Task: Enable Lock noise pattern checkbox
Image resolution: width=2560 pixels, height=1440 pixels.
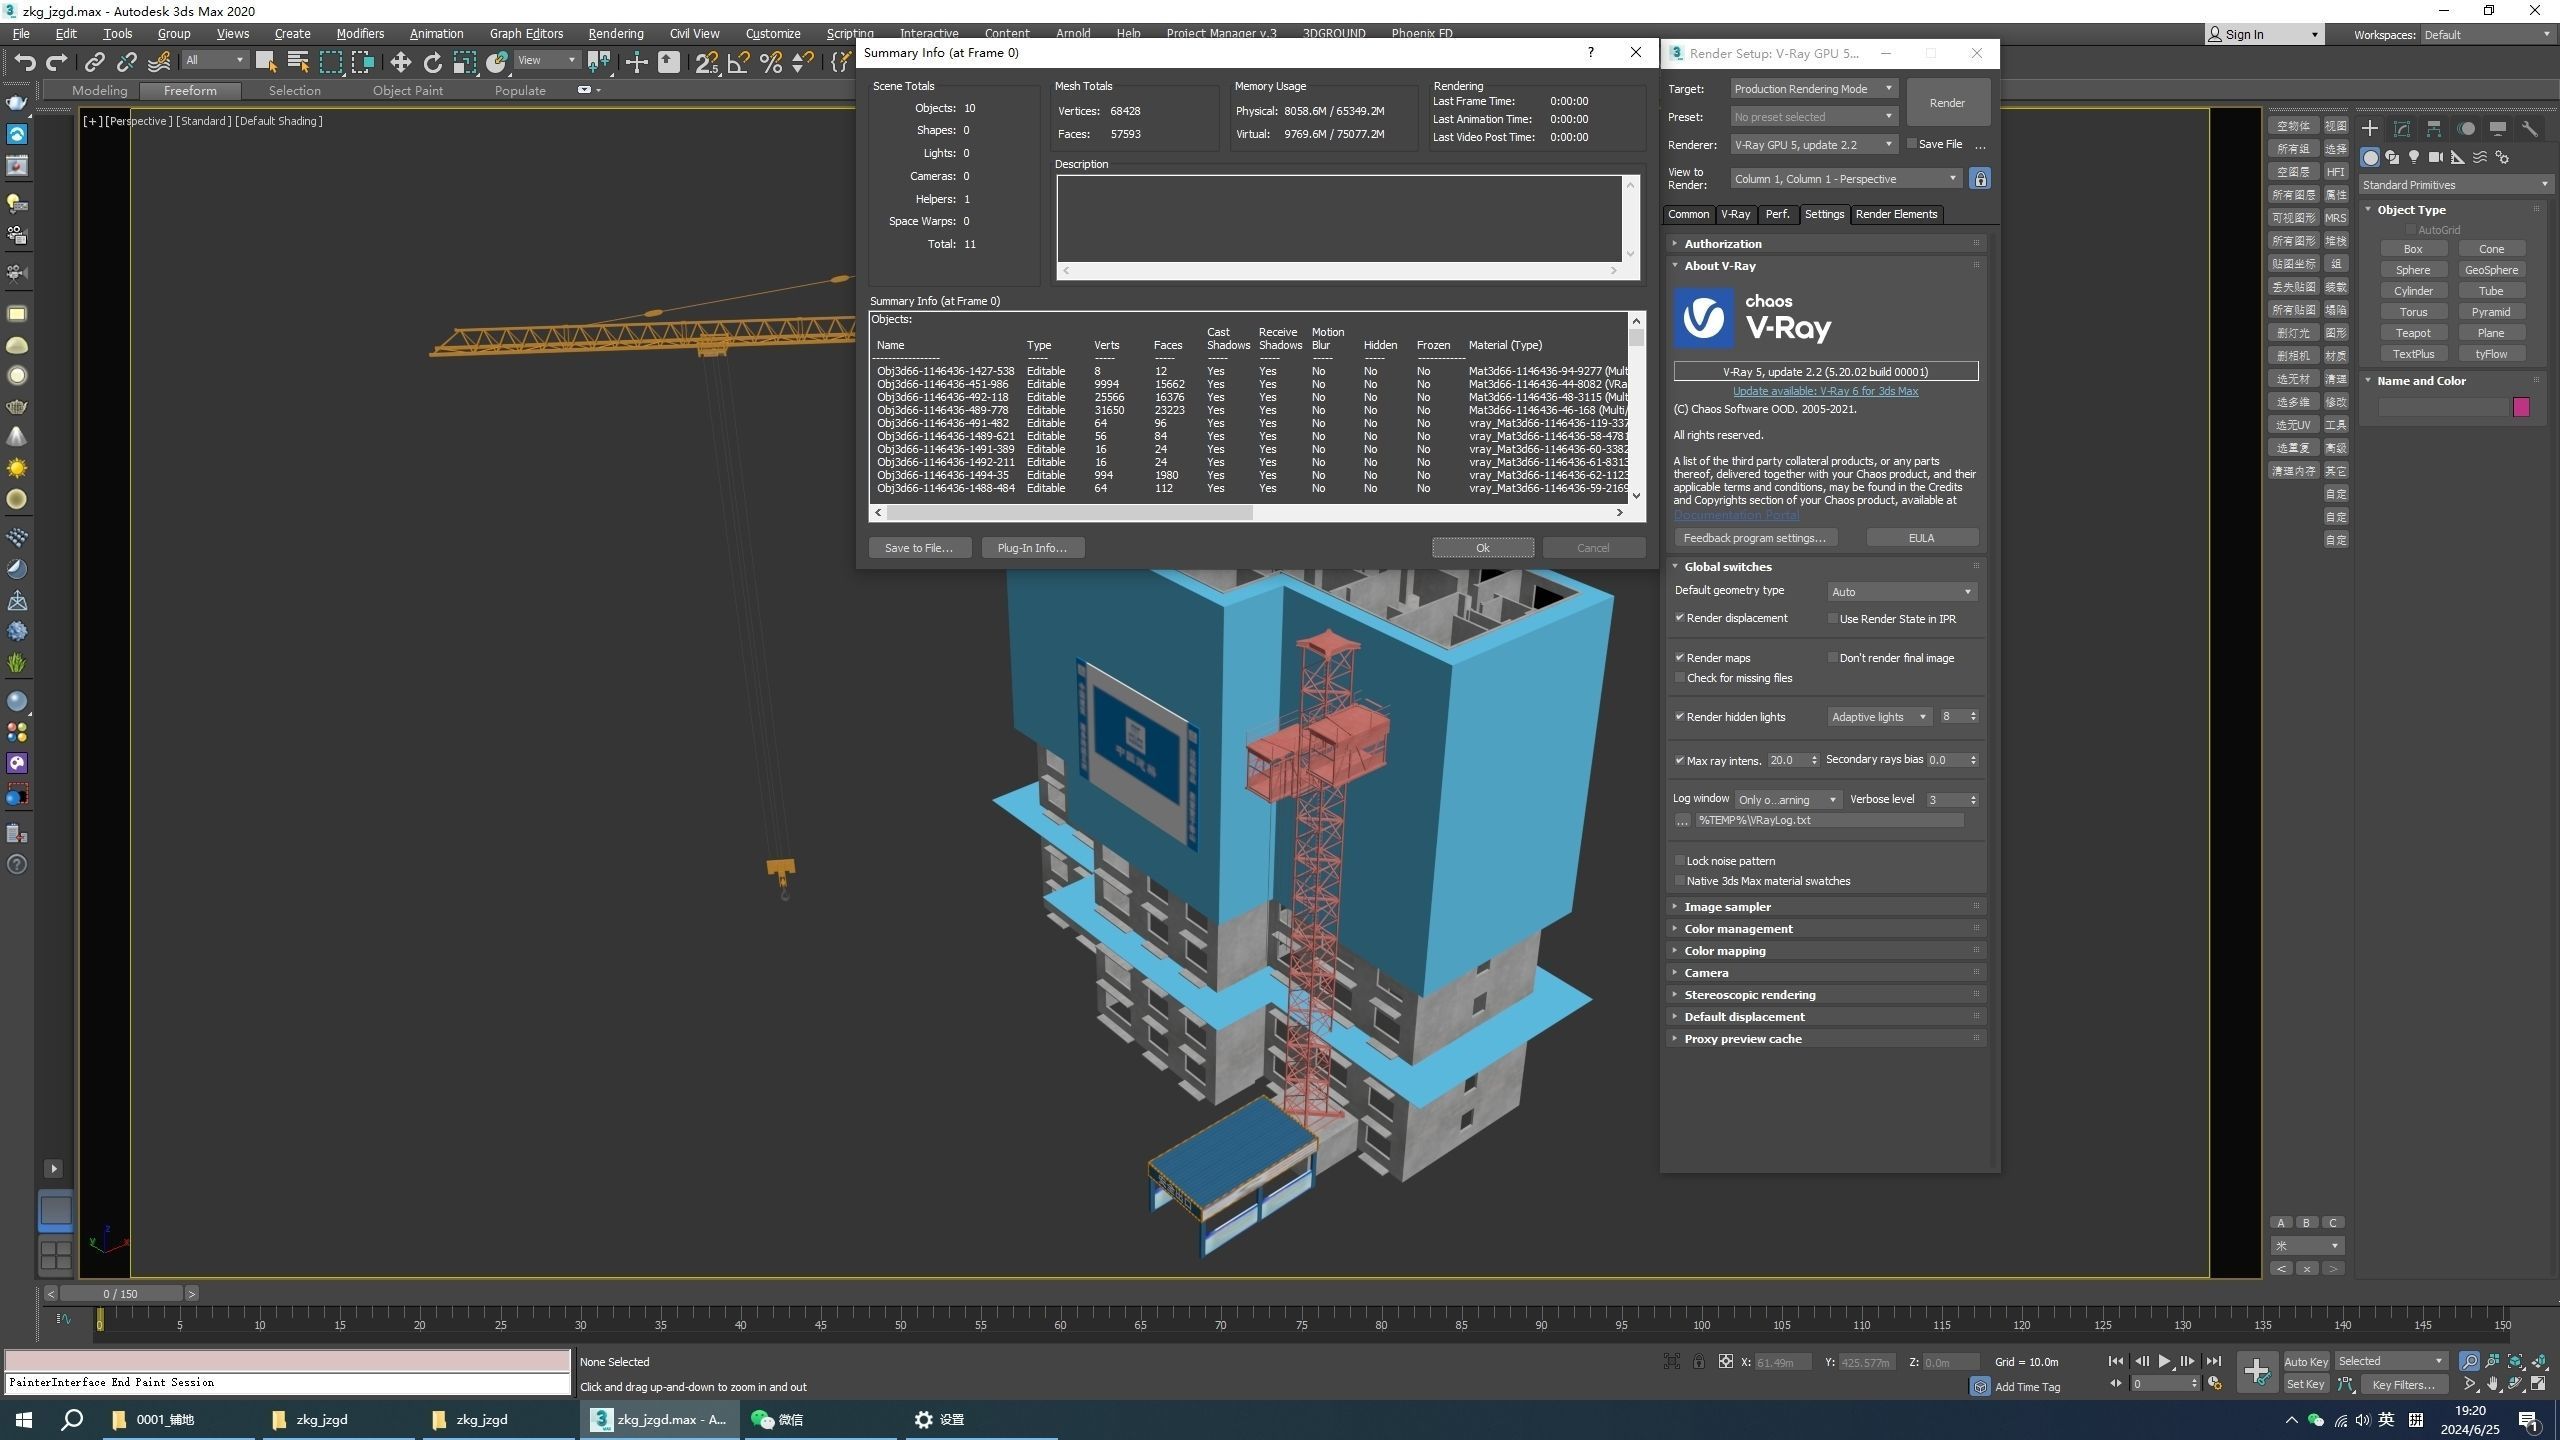Action: pyautogui.click(x=1679, y=860)
